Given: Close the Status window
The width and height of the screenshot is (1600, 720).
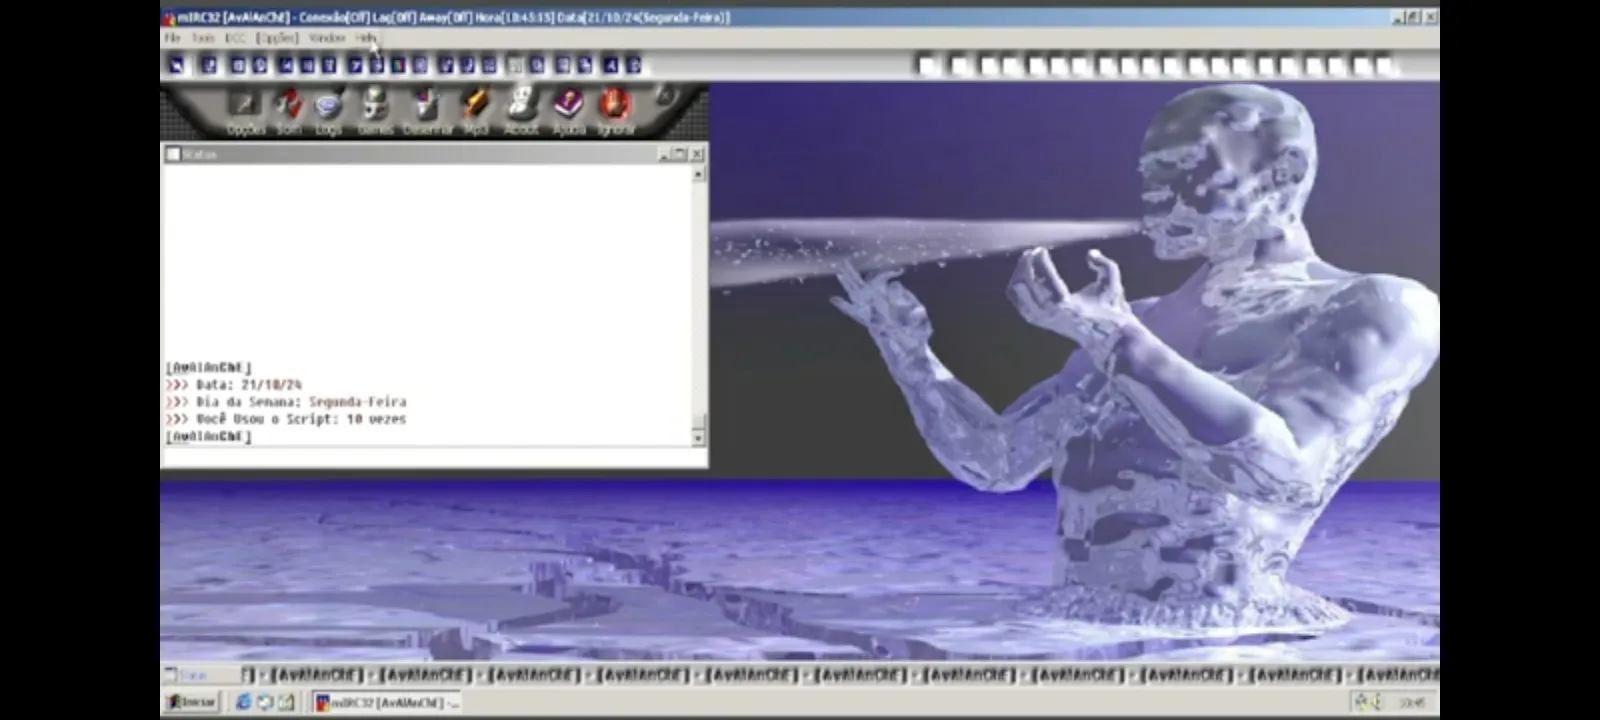Looking at the screenshot, I should [697, 154].
